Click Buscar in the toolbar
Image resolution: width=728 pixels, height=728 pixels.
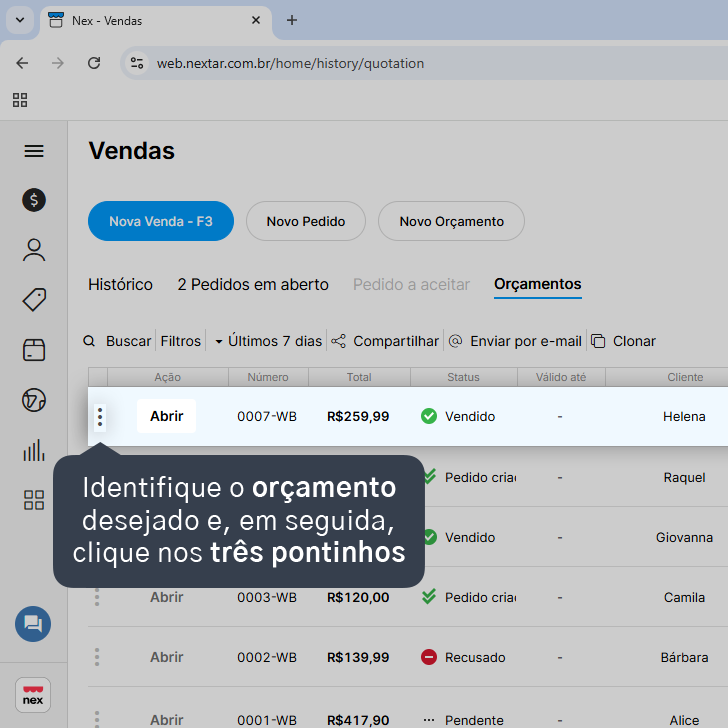[x=129, y=341]
